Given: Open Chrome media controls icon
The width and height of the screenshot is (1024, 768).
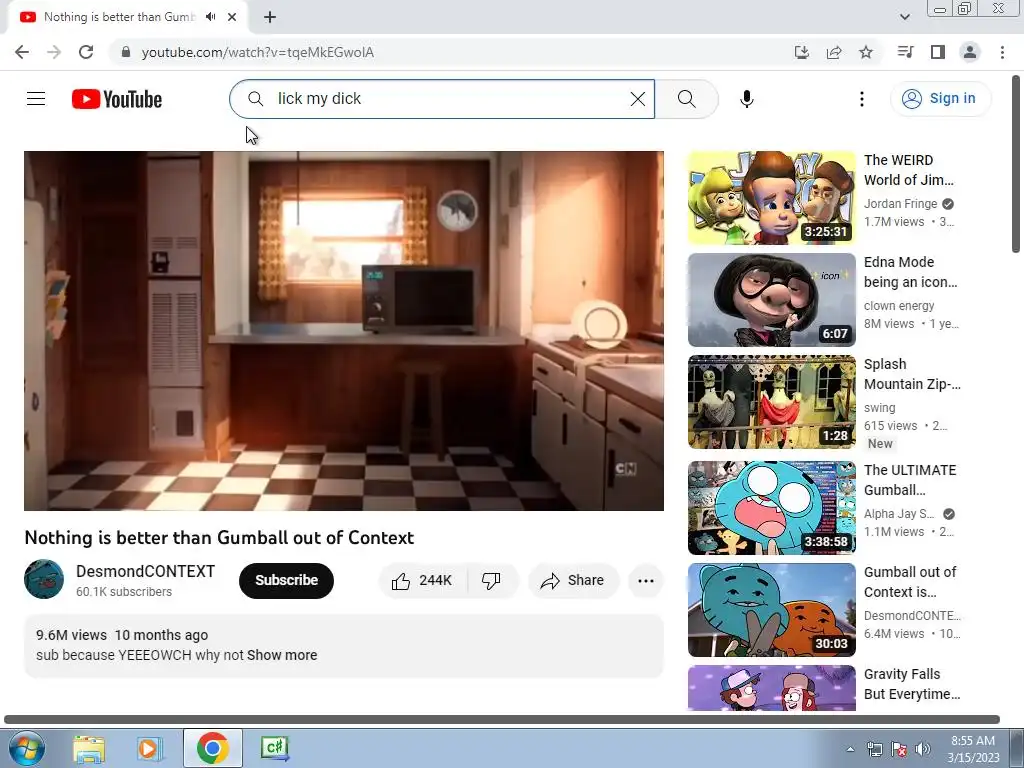Looking at the screenshot, I should 905,52.
